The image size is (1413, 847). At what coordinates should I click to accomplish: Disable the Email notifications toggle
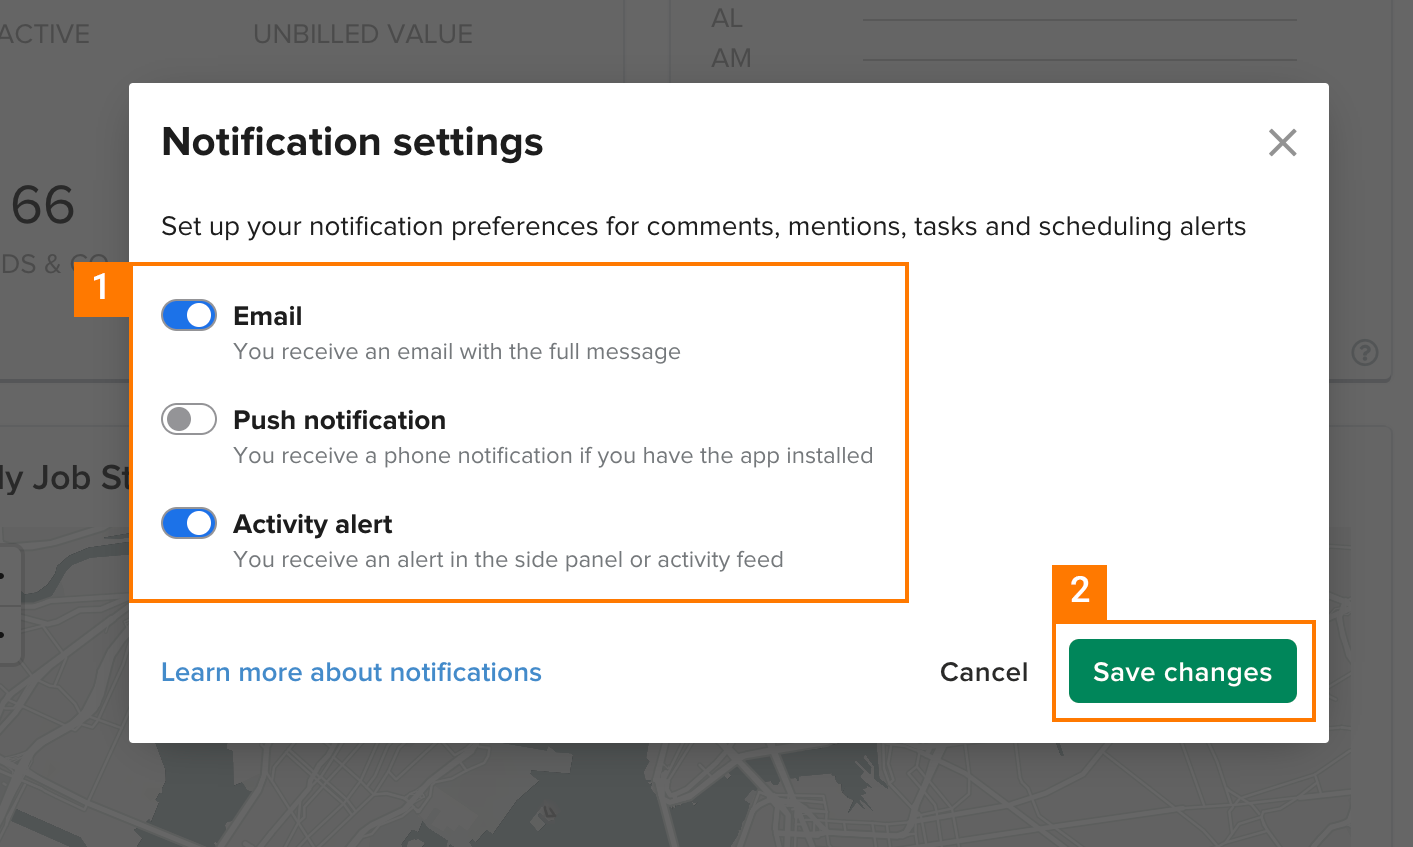[x=189, y=314]
